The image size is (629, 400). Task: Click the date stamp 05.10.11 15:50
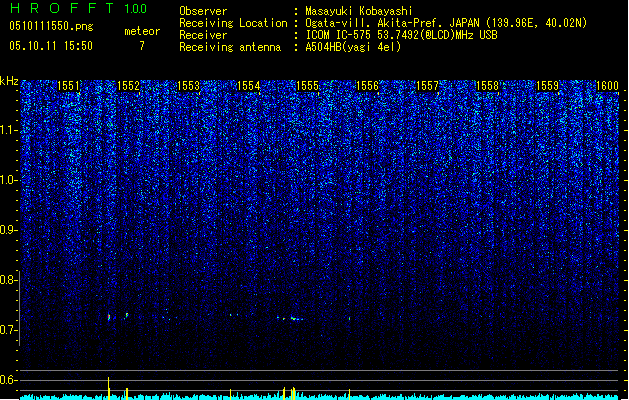pos(51,46)
